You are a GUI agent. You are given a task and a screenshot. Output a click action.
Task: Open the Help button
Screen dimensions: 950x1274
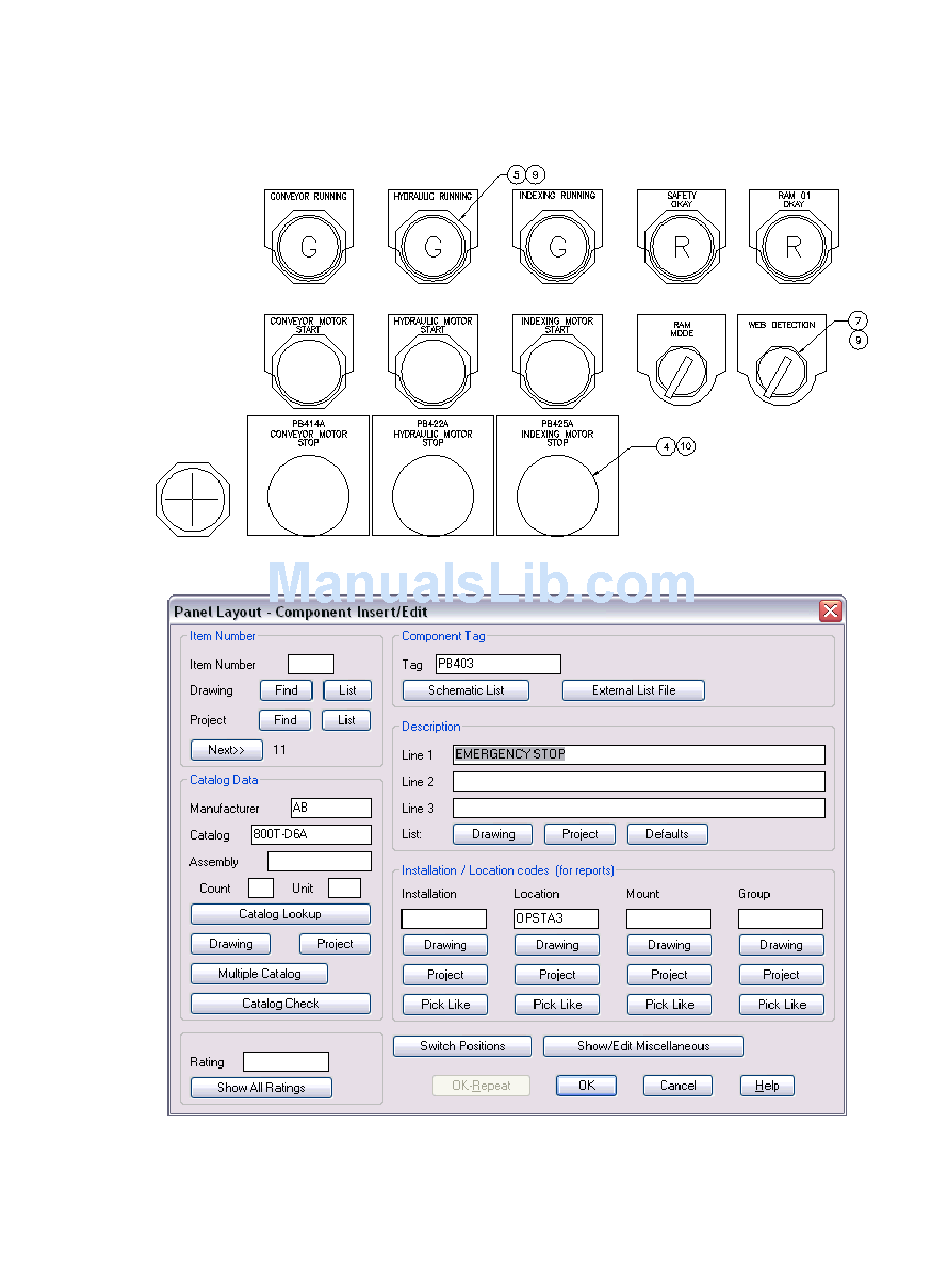(x=767, y=1086)
